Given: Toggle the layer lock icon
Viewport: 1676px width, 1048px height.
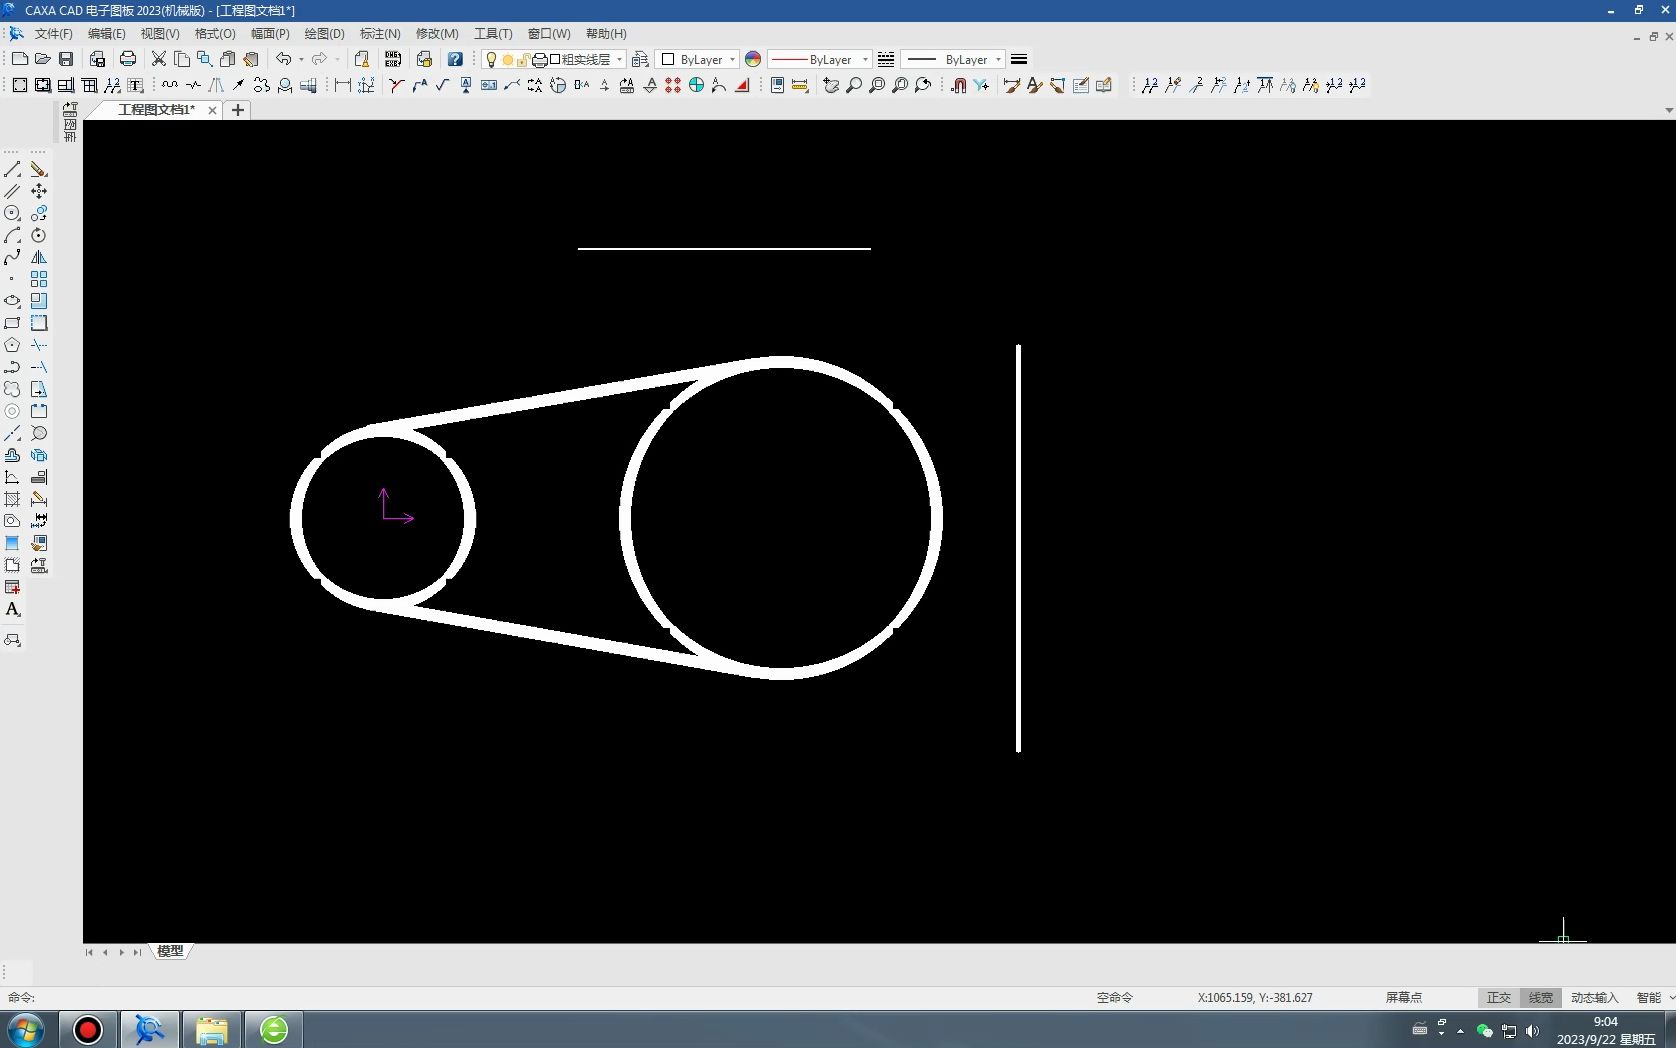Looking at the screenshot, I should (x=523, y=59).
